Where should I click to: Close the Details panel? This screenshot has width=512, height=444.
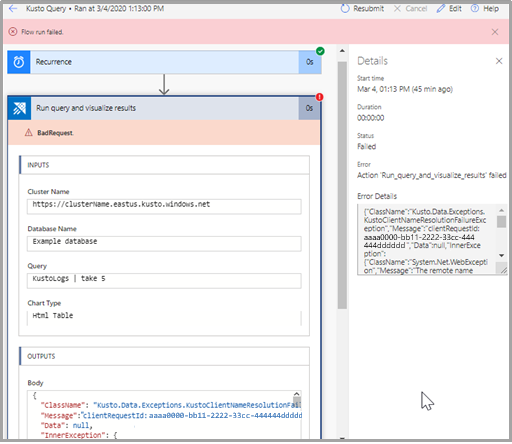point(499,61)
